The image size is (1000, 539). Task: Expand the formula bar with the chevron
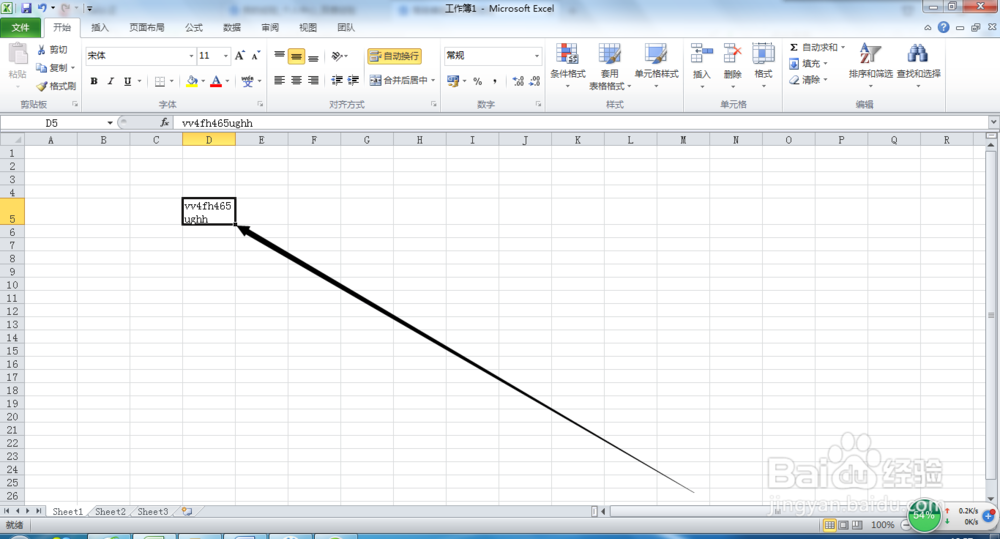993,122
